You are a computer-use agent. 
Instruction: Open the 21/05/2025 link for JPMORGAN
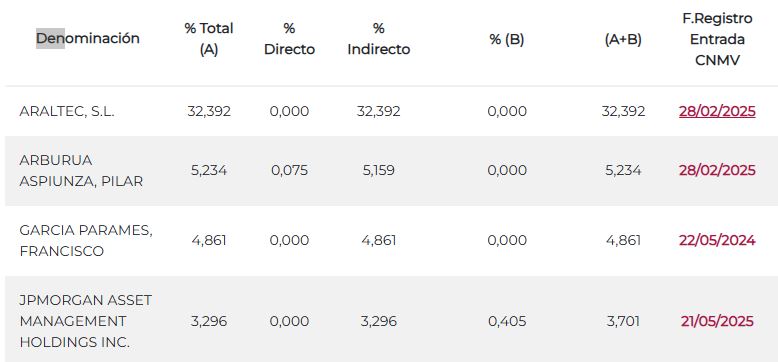coord(717,321)
